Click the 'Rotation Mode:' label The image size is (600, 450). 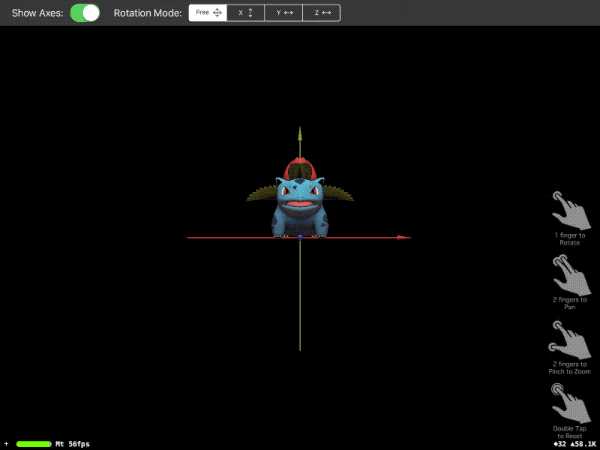[x=148, y=13]
